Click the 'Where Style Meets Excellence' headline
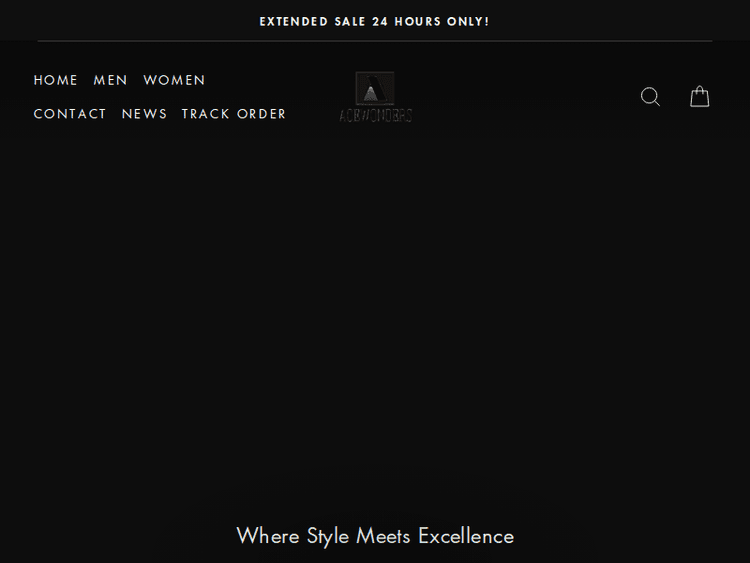The width and height of the screenshot is (750, 563). click(x=375, y=536)
